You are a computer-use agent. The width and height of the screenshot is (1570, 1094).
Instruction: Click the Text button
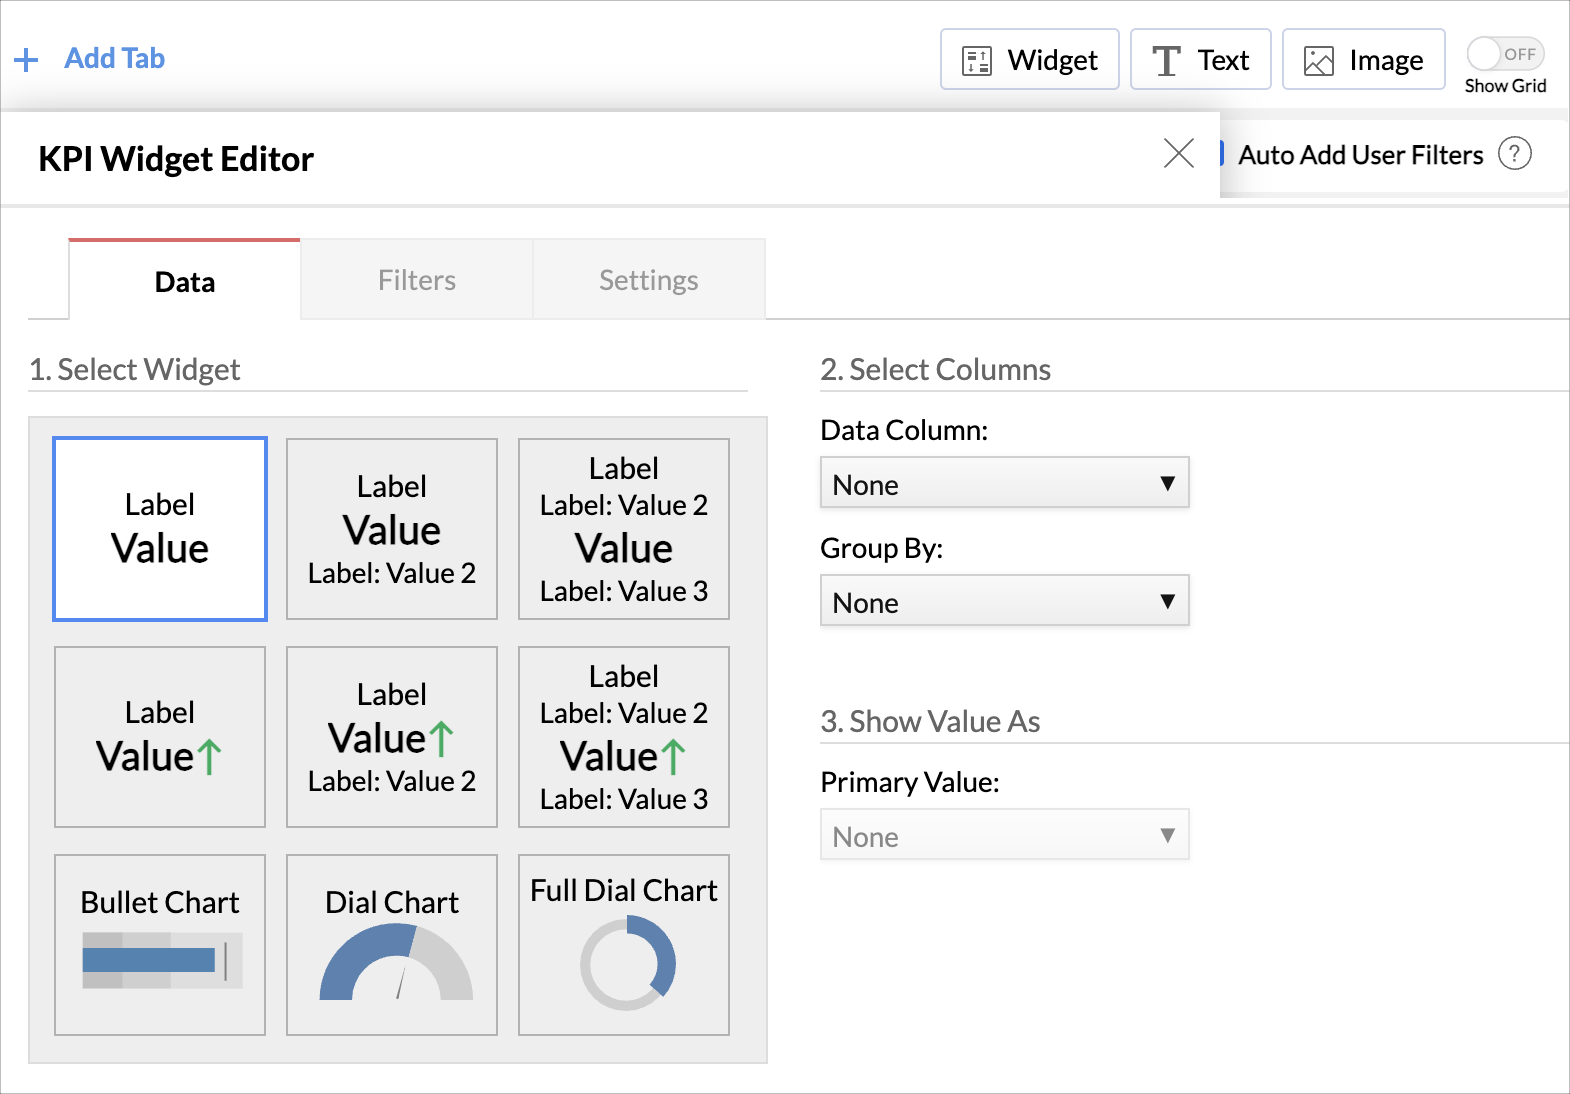[x=1200, y=60]
